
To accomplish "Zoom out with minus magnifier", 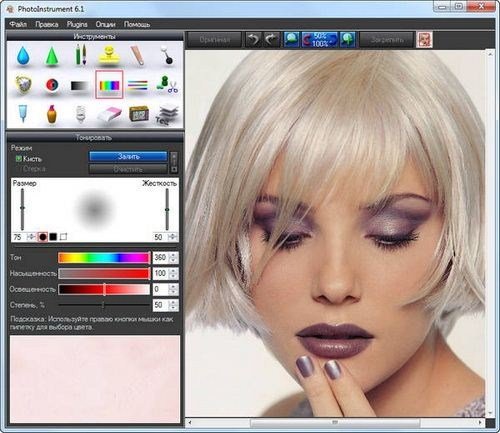I will (292, 40).
